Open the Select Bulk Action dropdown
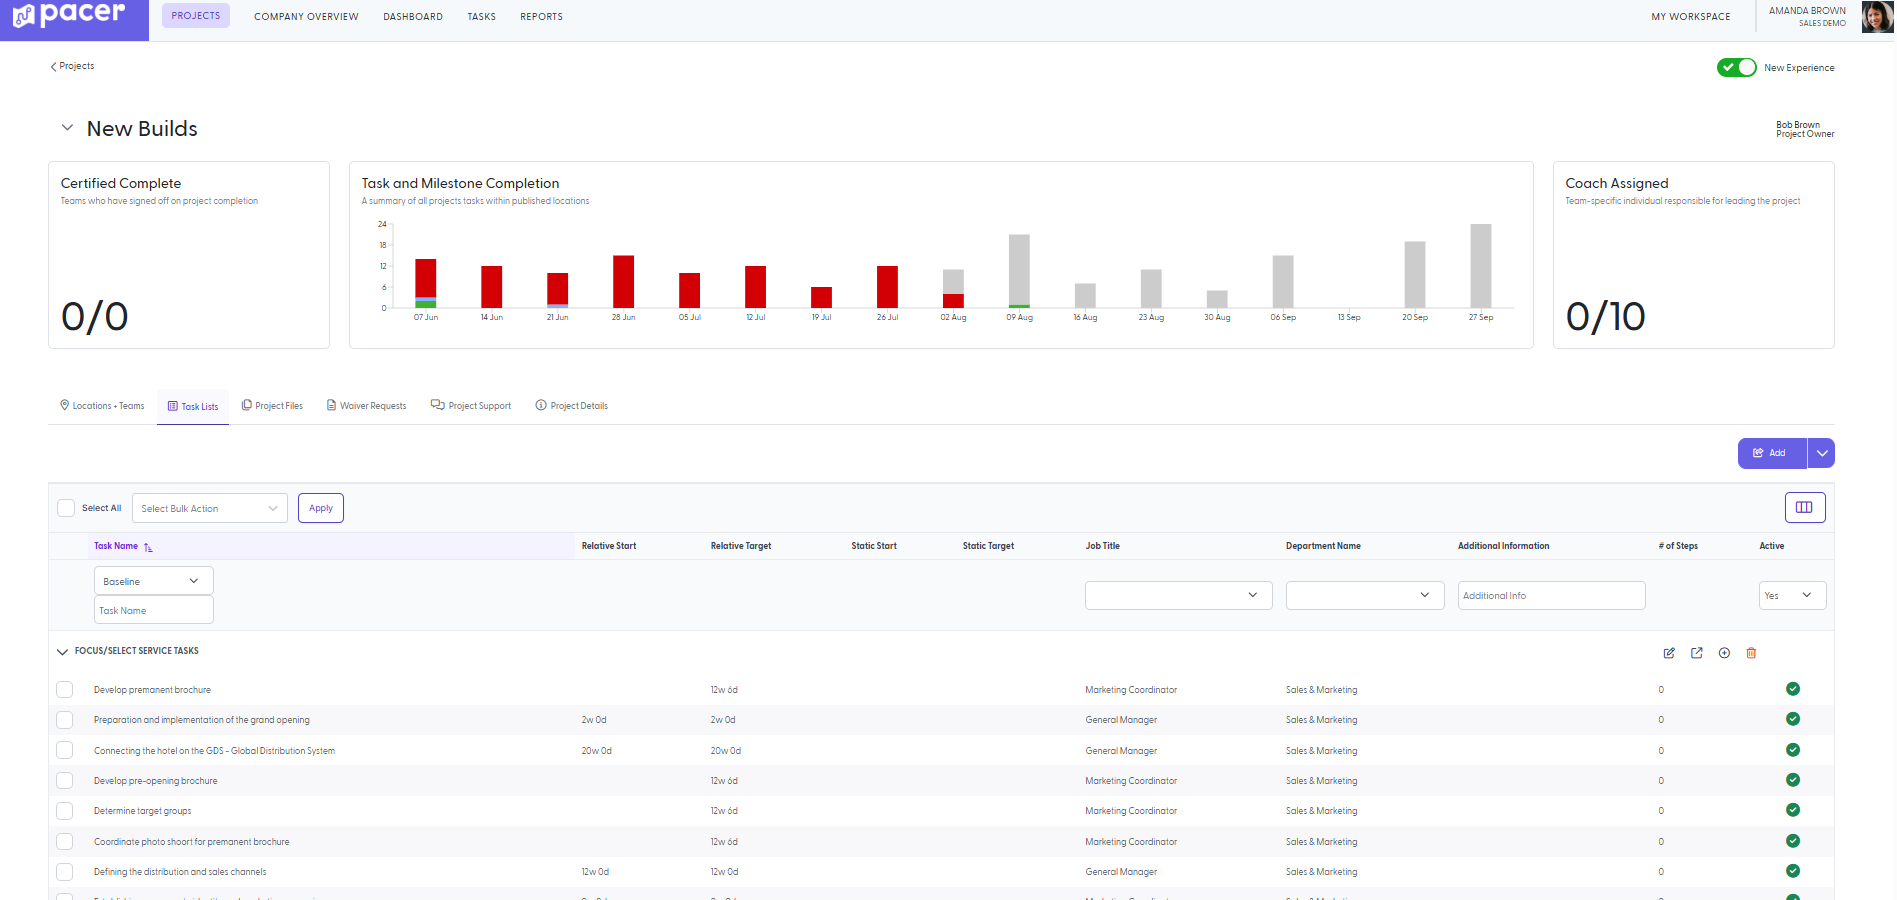 210,508
